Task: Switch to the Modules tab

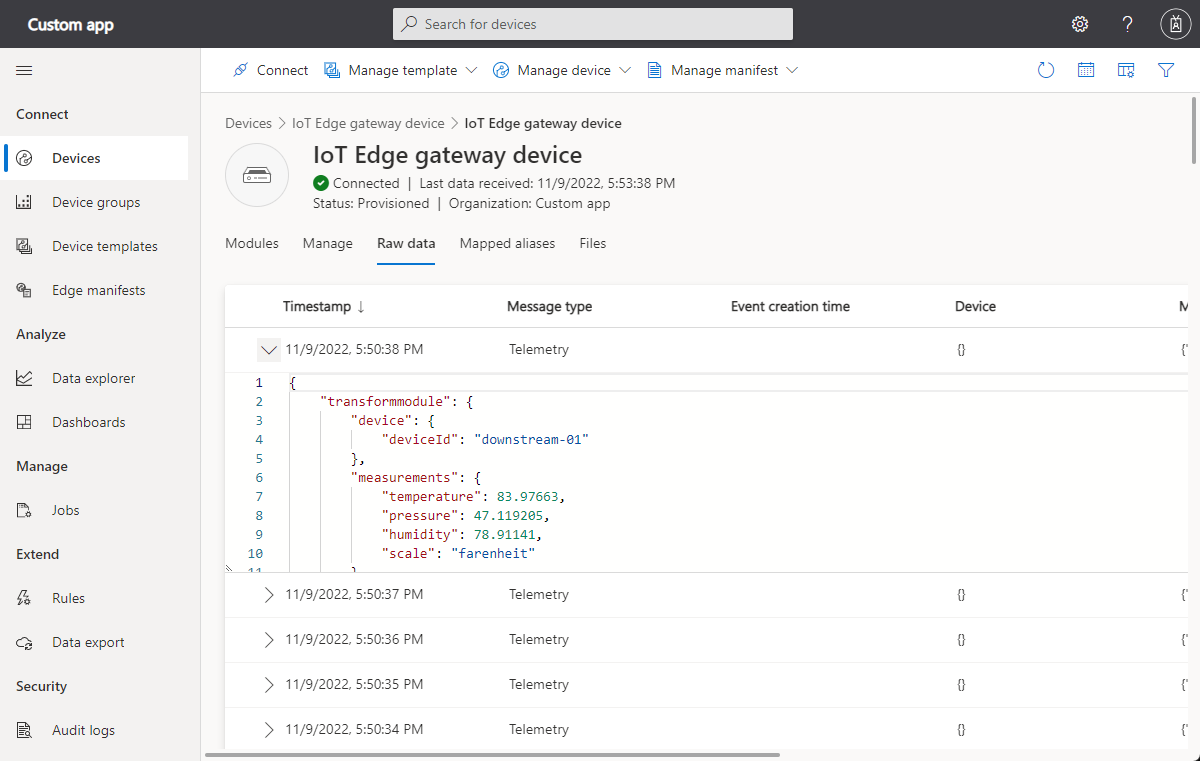Action: (252, 243)
